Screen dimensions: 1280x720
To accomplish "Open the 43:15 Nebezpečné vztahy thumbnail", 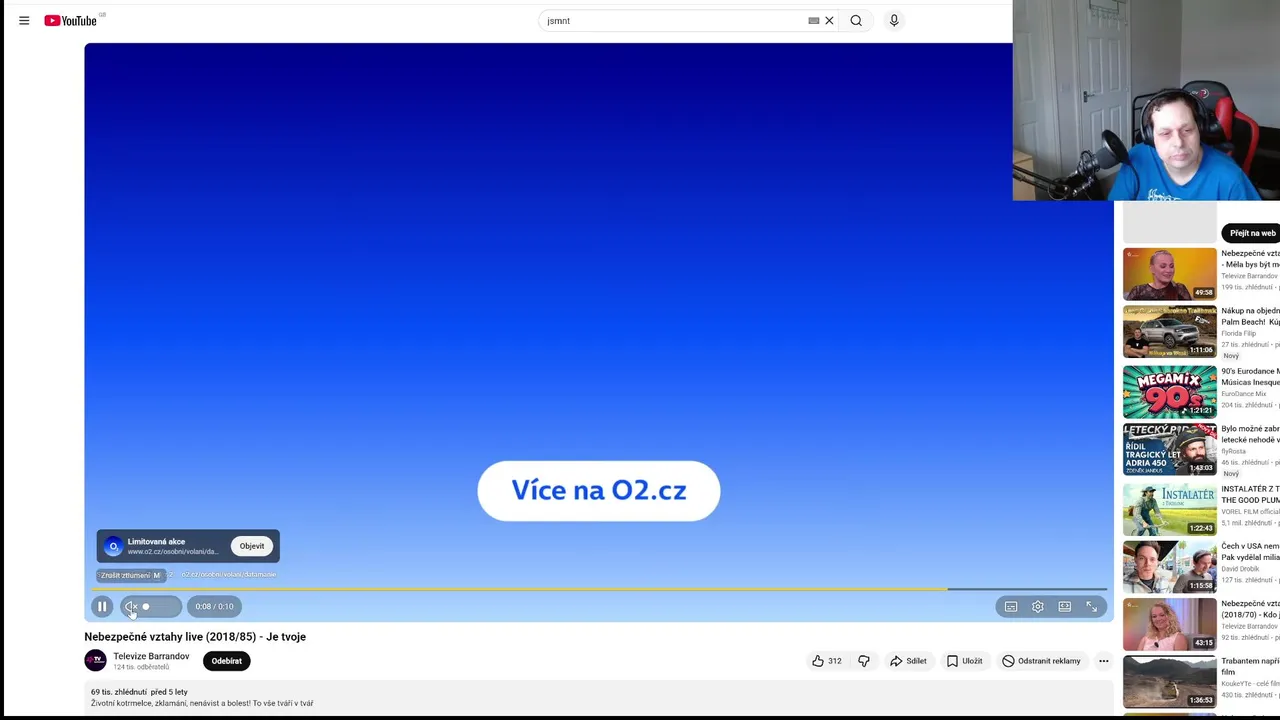I will [1169, 624].
